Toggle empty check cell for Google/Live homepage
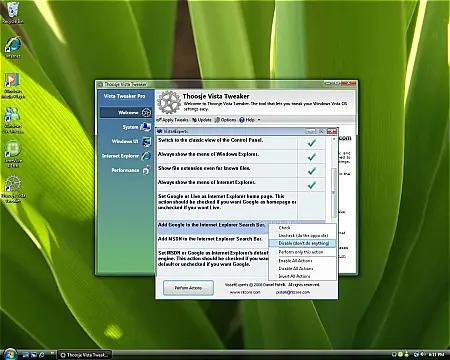The width and height of the screenshot is (450, 360). (311, 205)
